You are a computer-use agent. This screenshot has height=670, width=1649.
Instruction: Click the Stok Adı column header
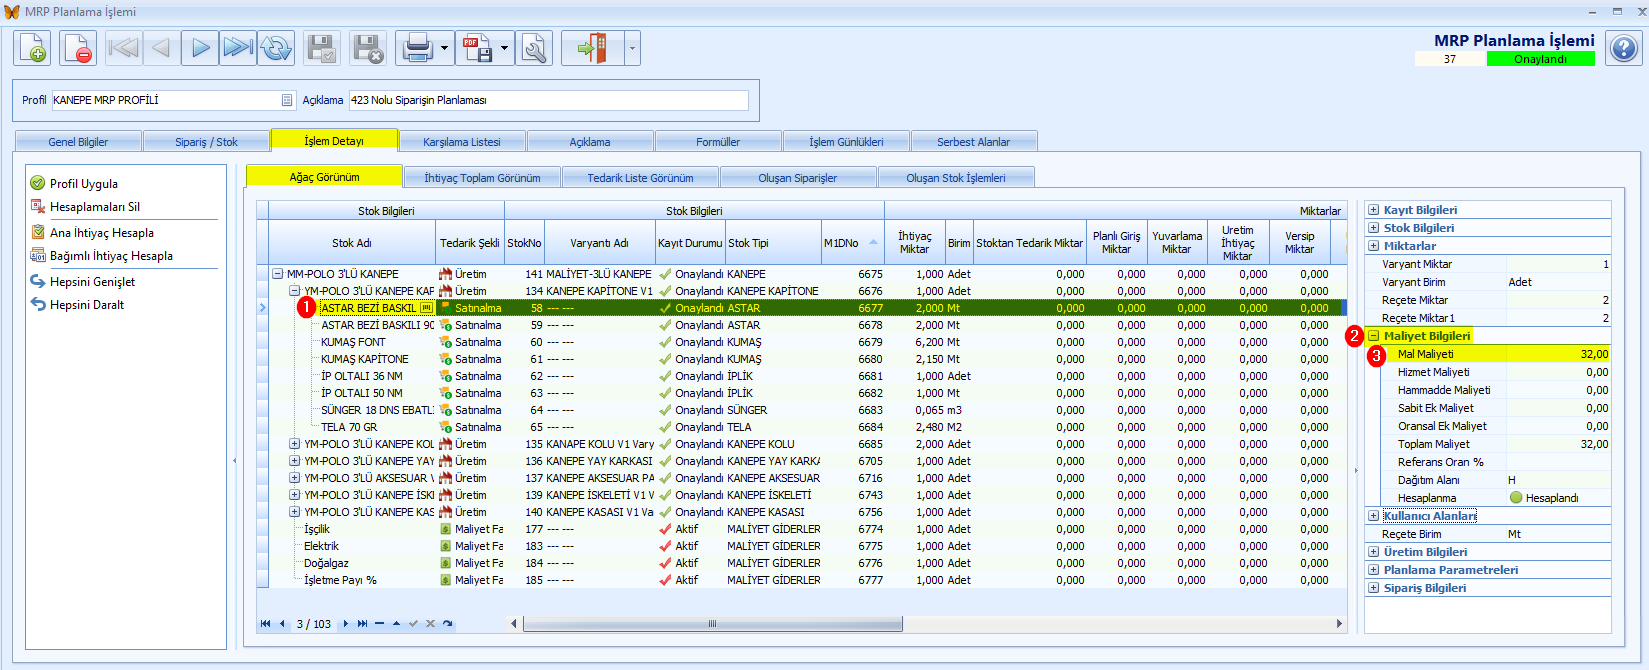point(351,243)
